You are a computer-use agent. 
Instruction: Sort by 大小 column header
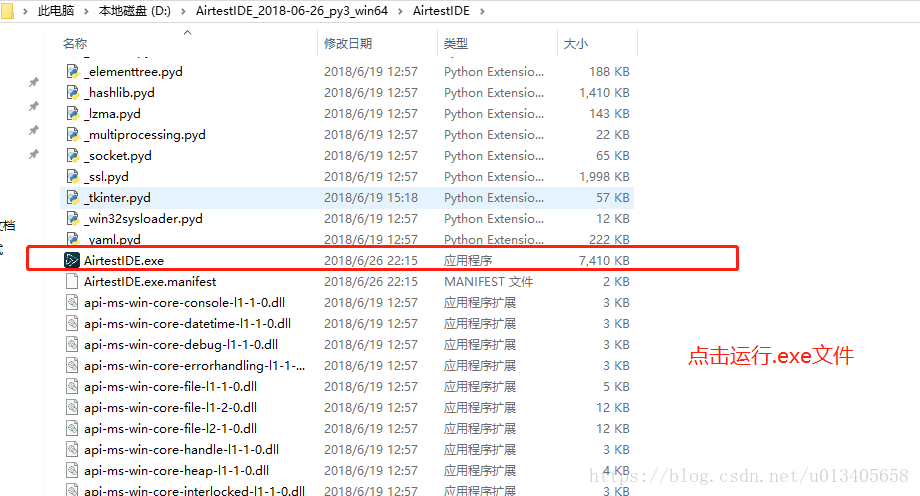click(576, 43)
